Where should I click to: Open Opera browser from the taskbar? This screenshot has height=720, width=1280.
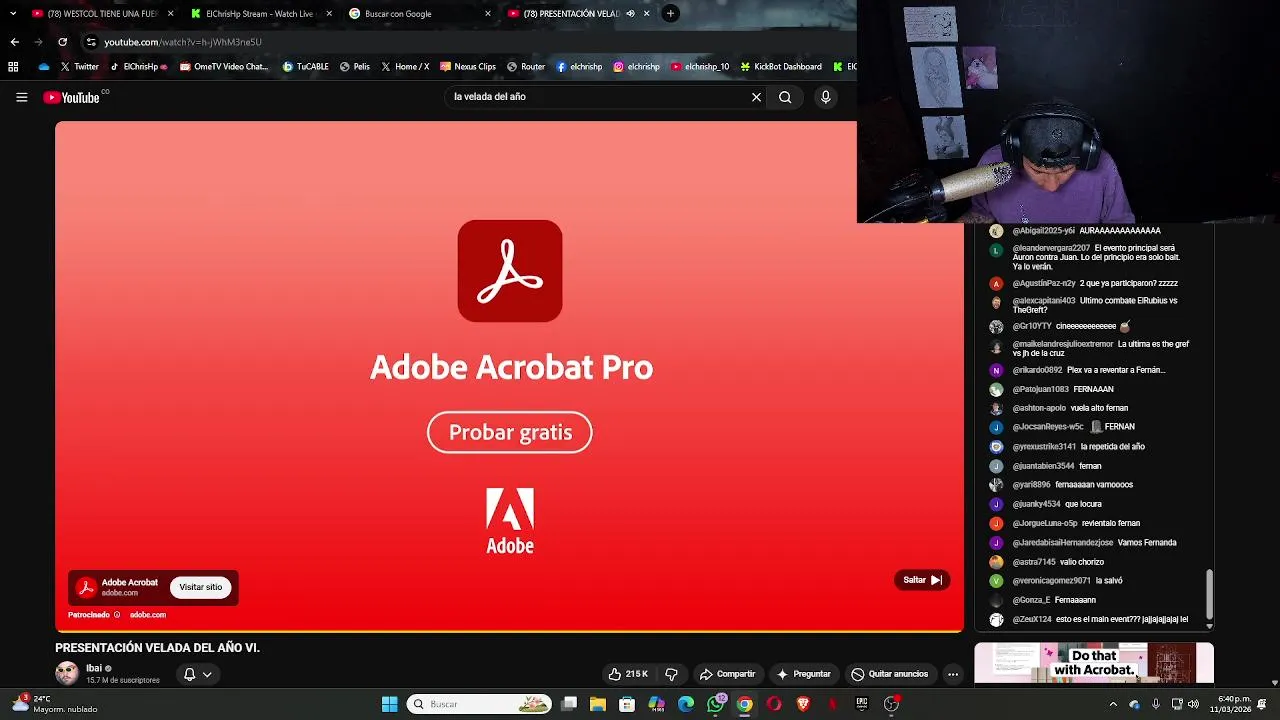click(x=774, y=704)
